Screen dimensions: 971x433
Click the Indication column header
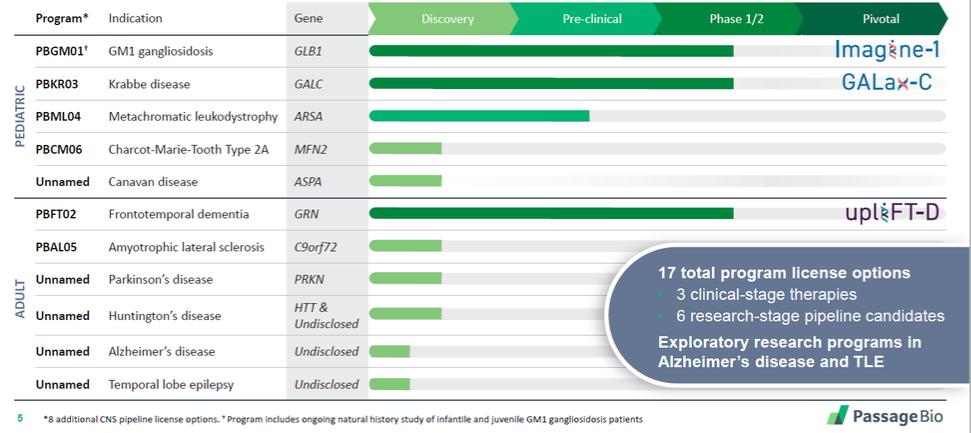136,18
